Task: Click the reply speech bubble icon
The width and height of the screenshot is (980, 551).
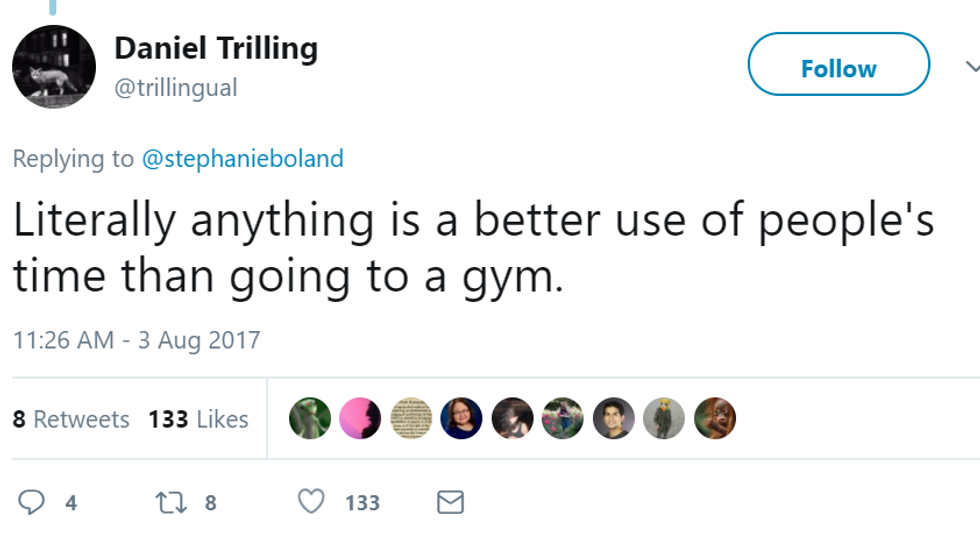Action: 32,502
